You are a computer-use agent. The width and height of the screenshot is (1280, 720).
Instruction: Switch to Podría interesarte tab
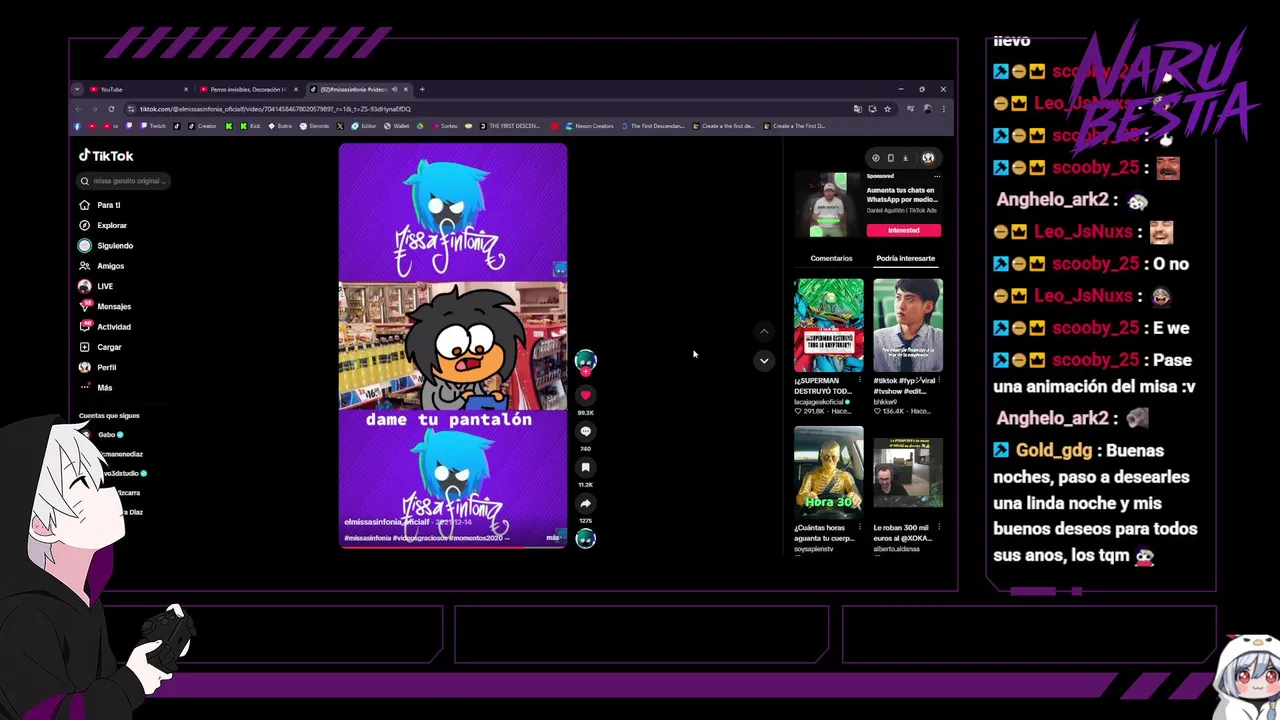point(905,258)
